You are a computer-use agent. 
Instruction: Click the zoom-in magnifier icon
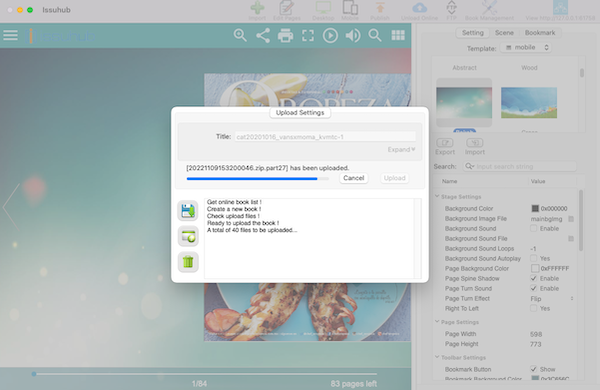pyautogui.click(x=240, y=35)
